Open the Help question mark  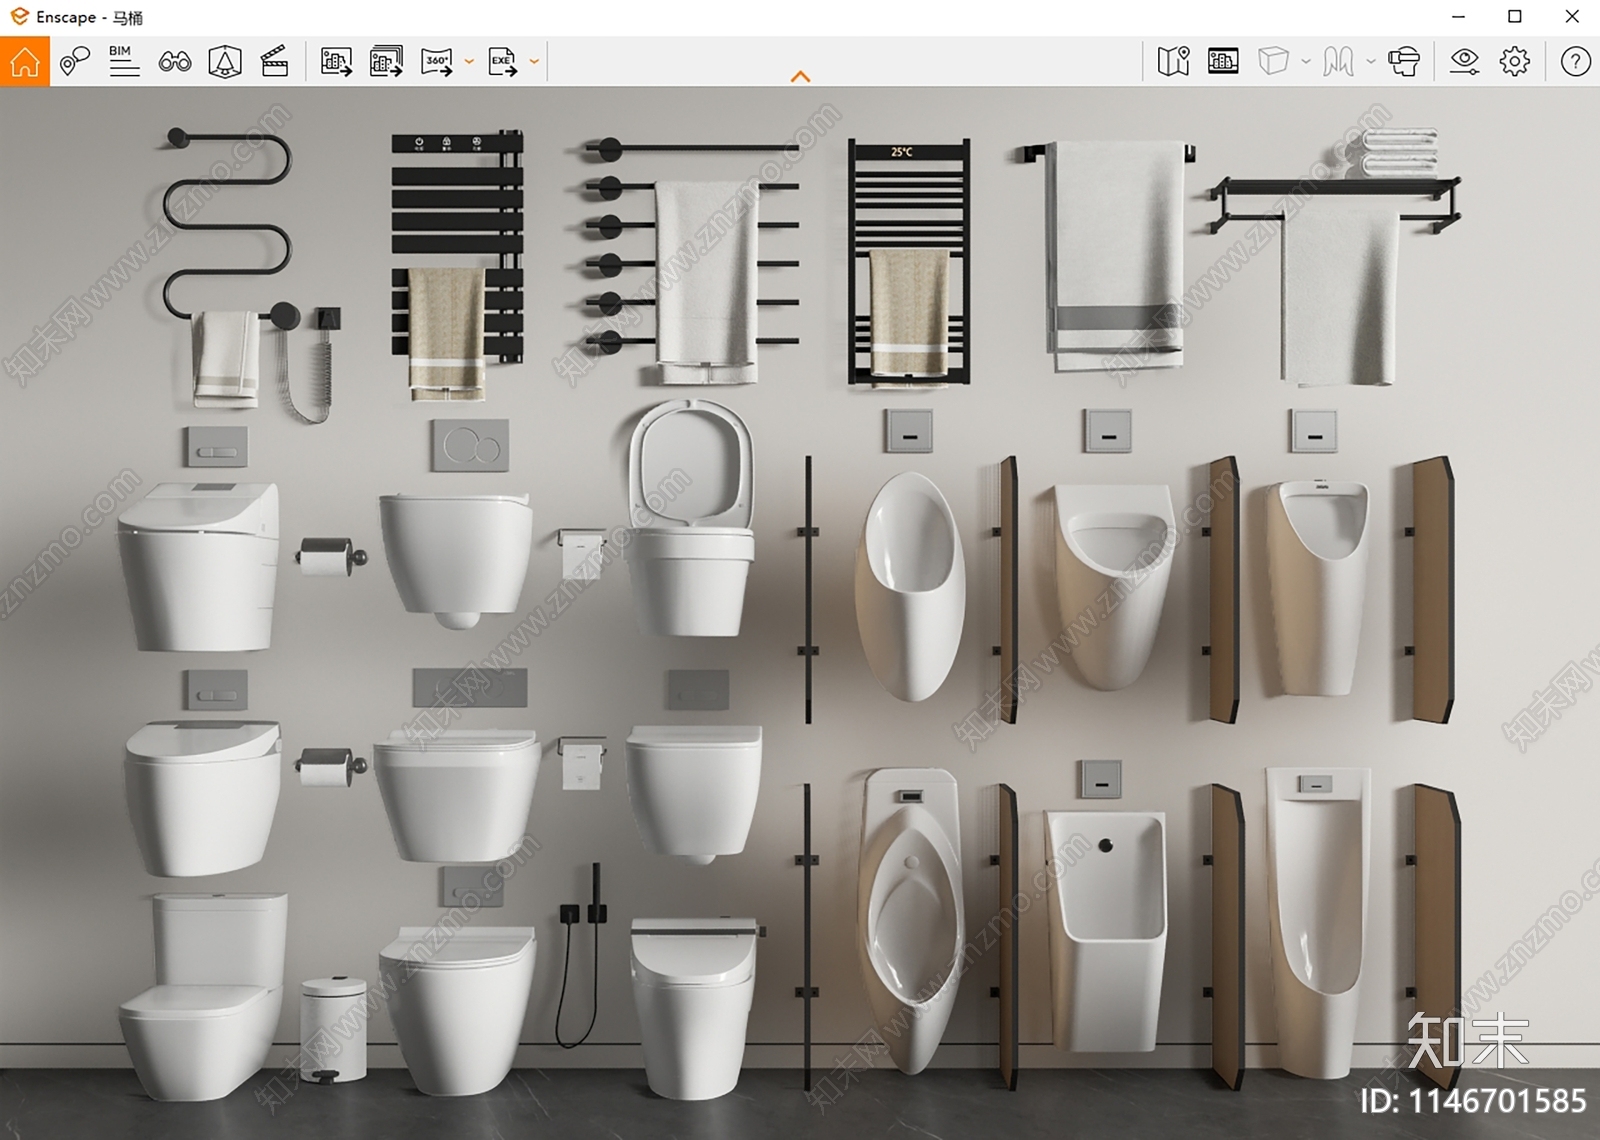[1576, 62]
